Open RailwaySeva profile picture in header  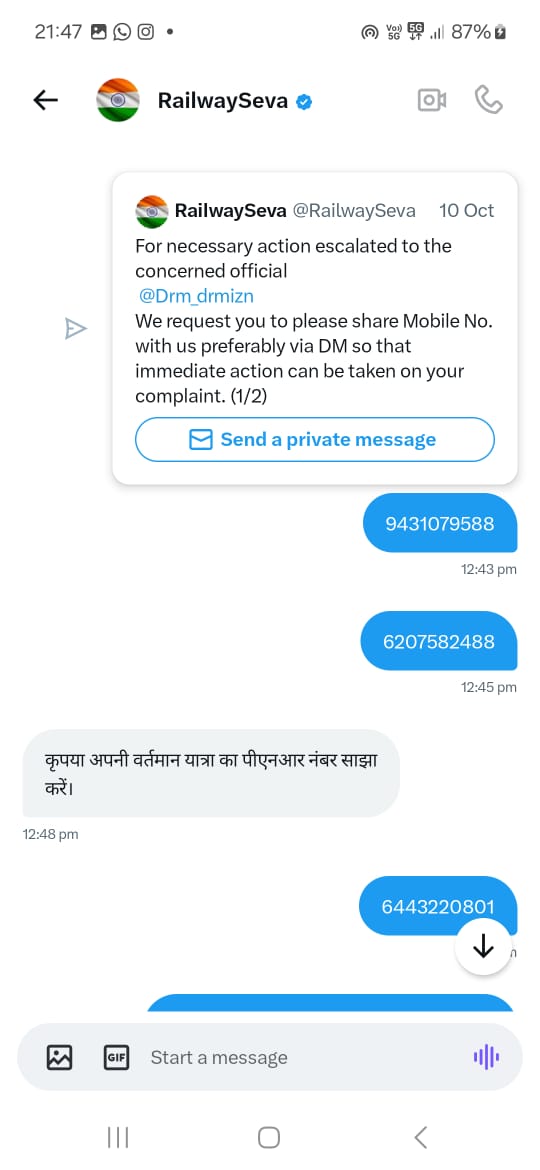tap(118, 100)
